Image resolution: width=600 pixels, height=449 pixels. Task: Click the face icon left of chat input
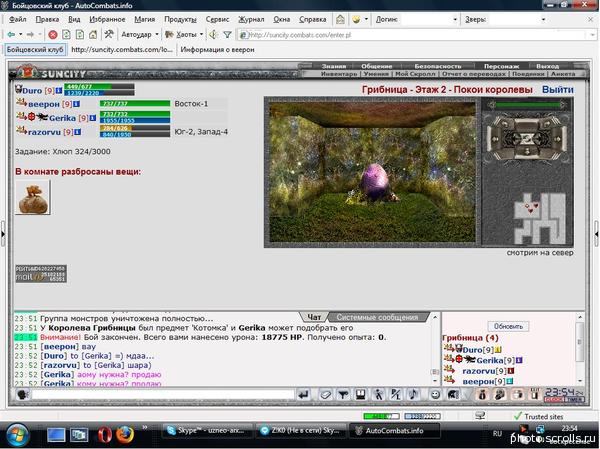coord(23,394)
